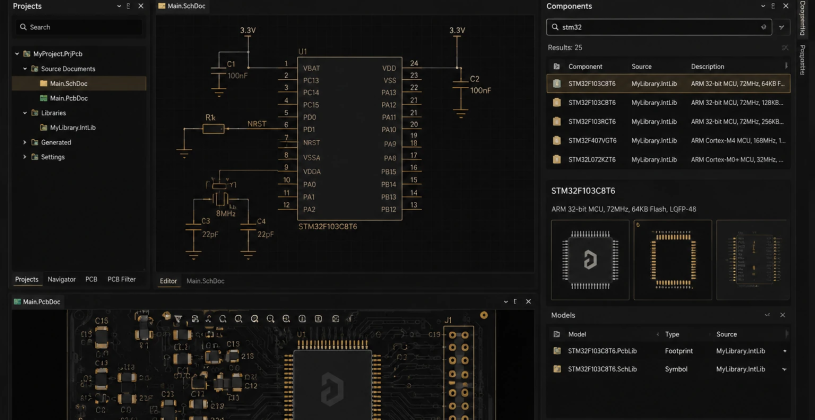Click the 3D chip preview thumbnail
Screen dimensions: 815x420
click(590, 260)
